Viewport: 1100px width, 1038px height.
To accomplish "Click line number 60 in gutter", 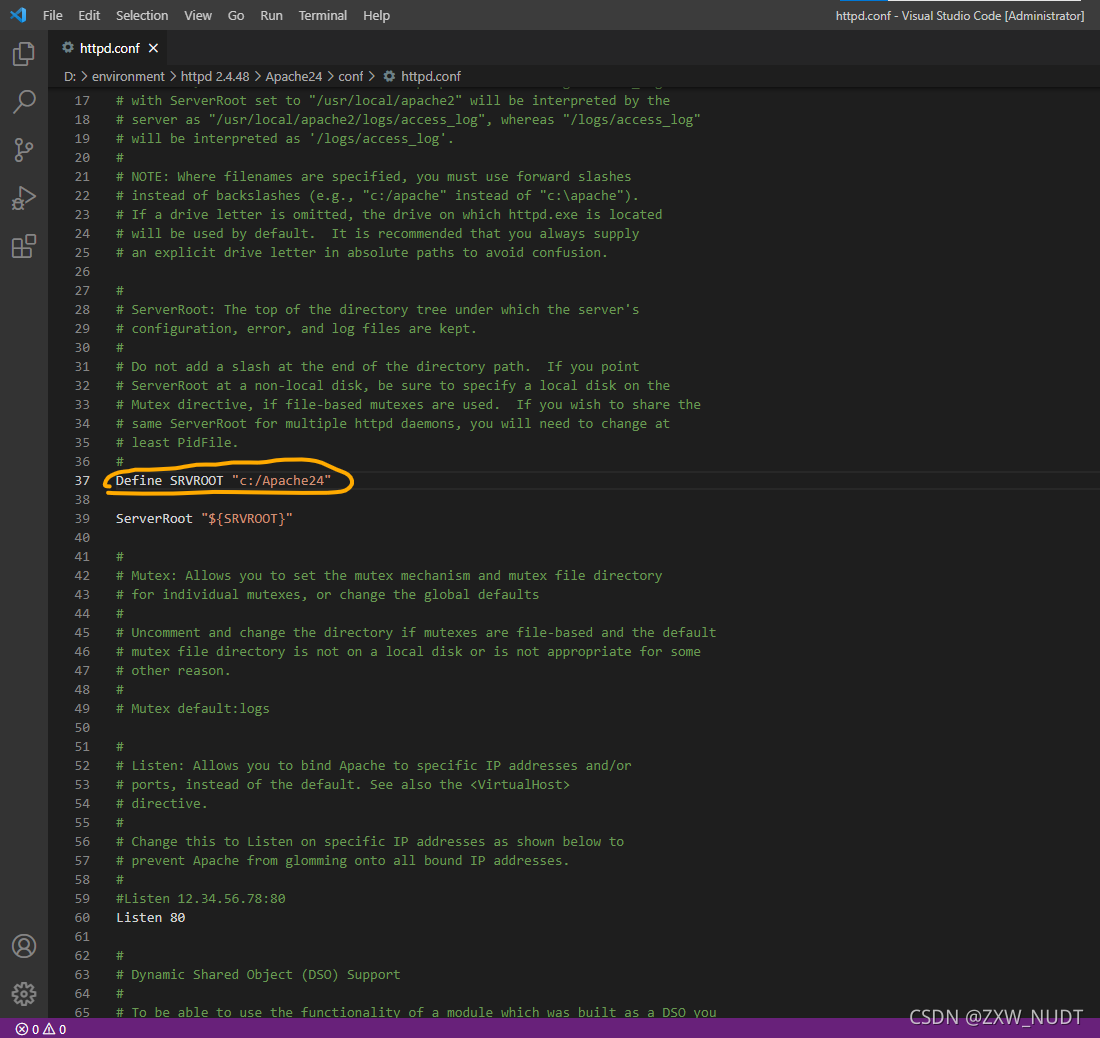I will pos(82,917).
